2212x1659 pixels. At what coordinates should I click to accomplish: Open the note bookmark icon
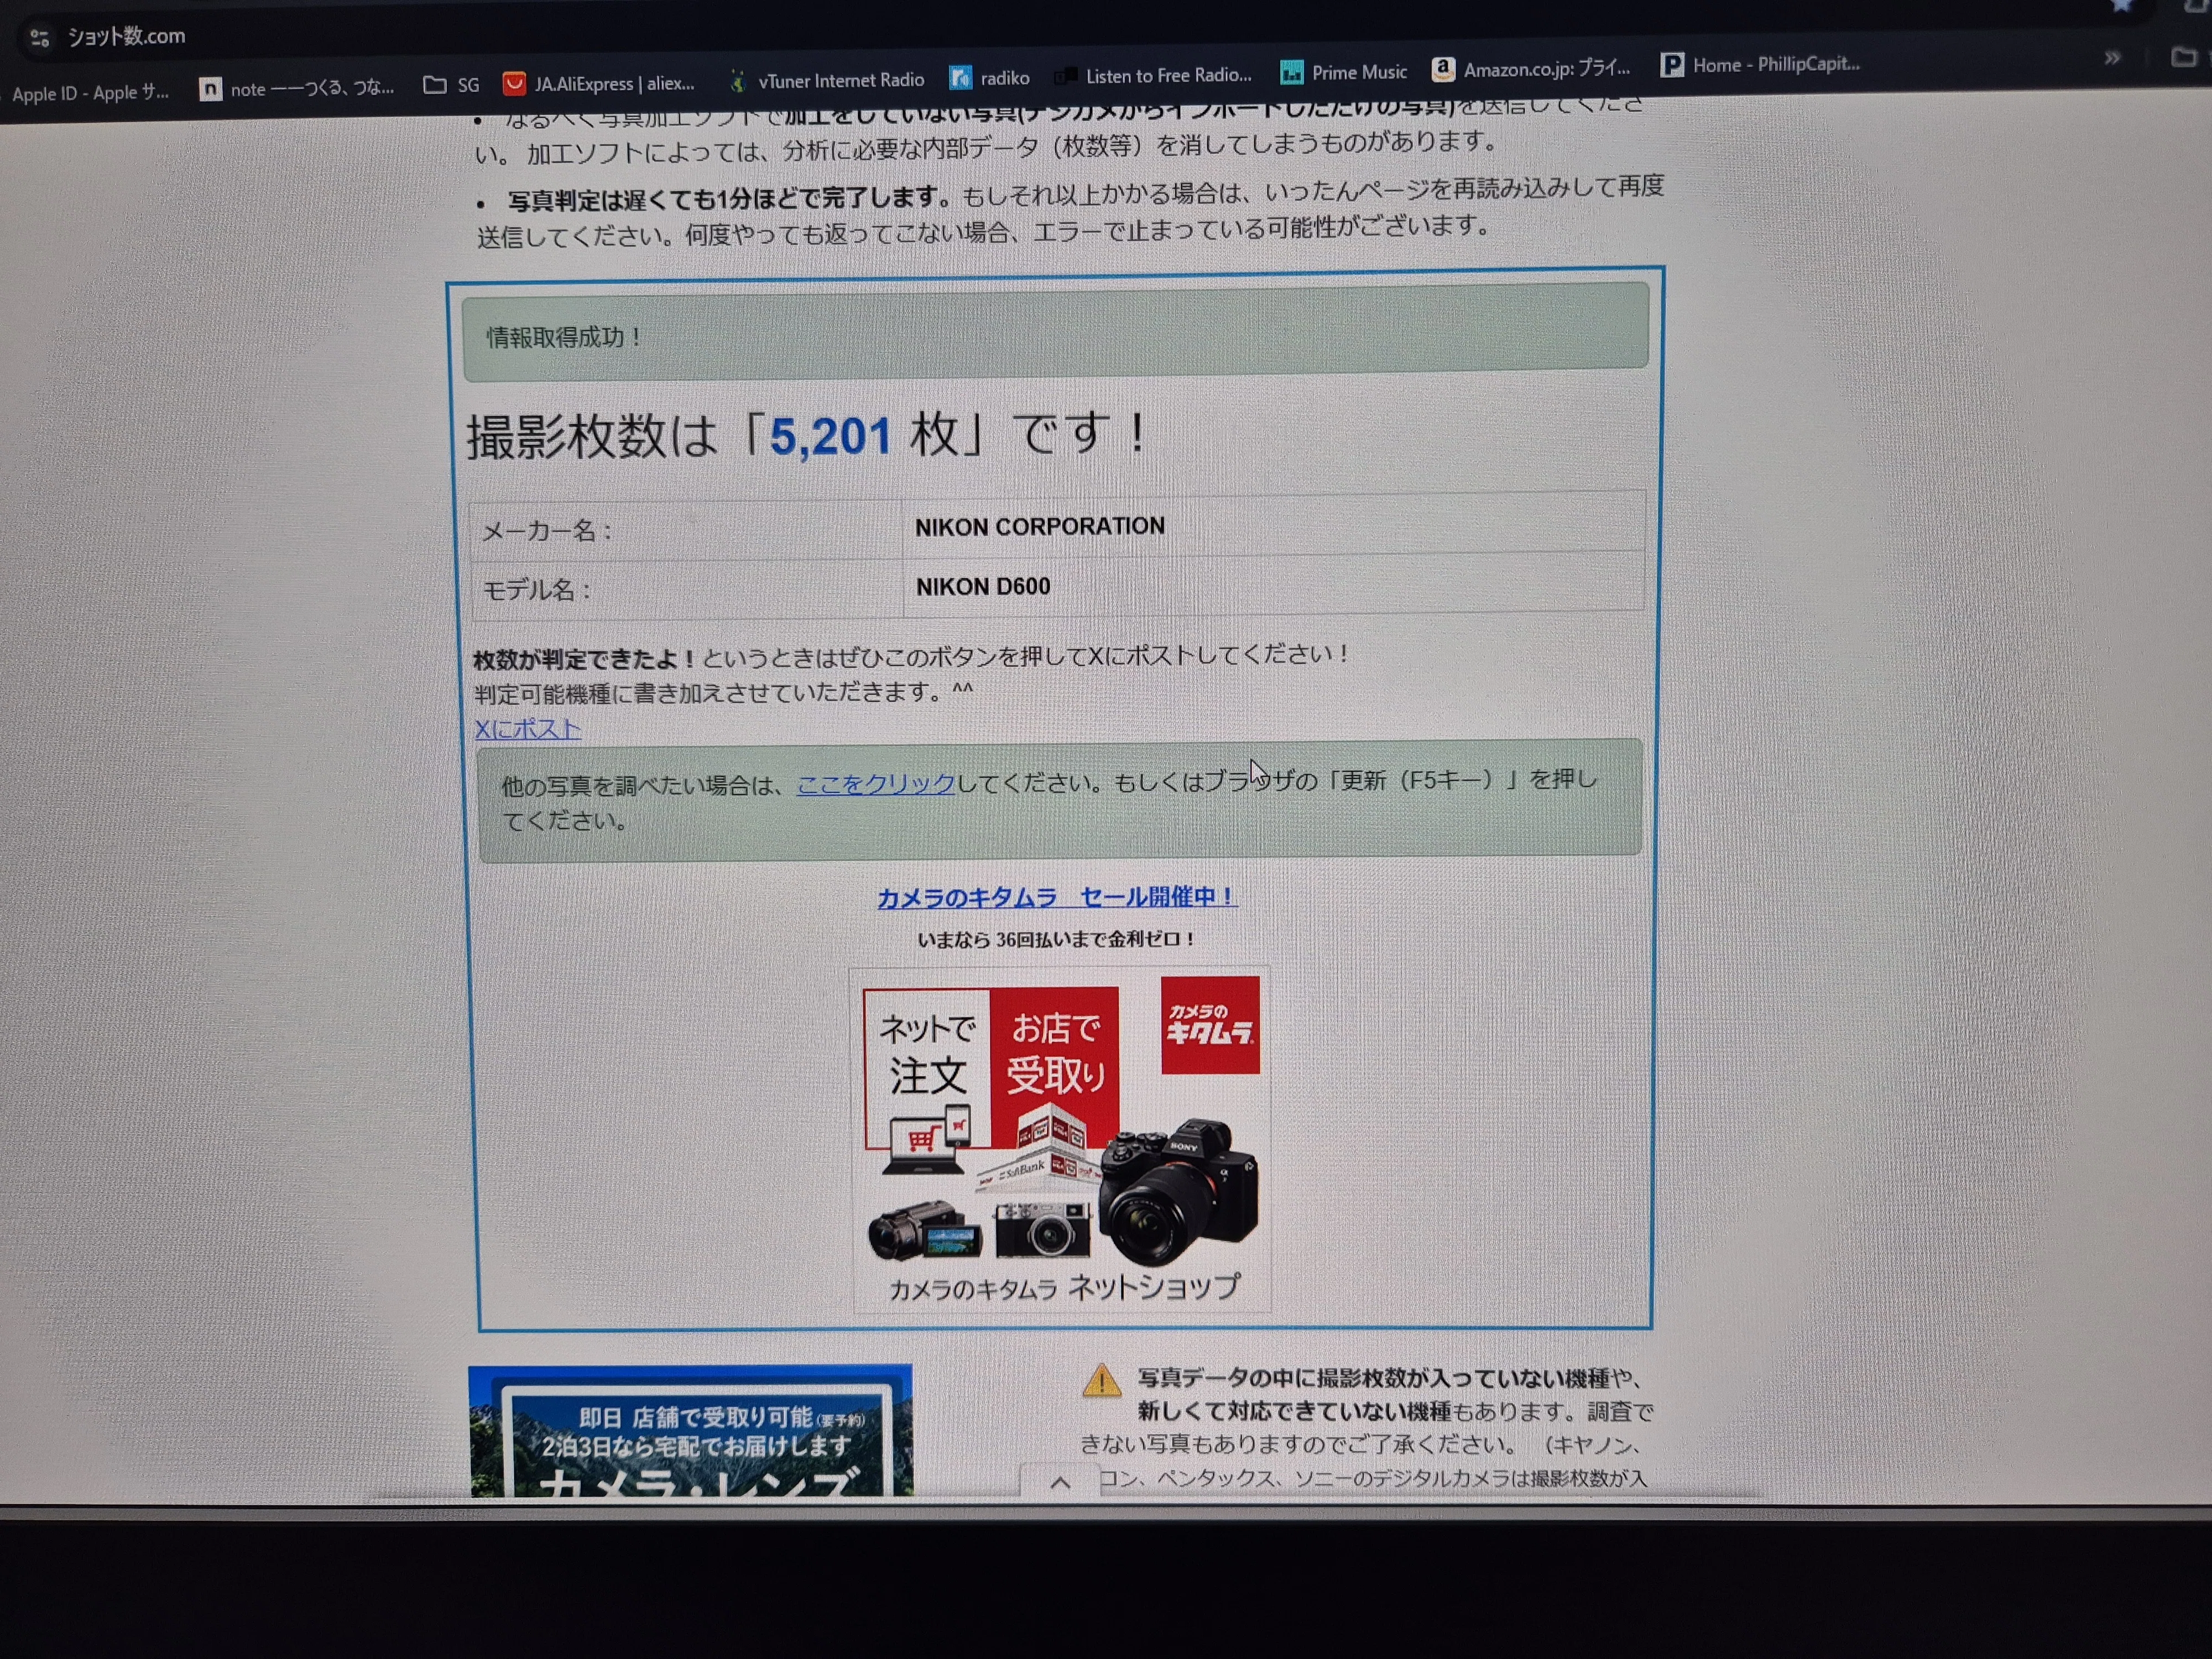click(x=210, y=90)
